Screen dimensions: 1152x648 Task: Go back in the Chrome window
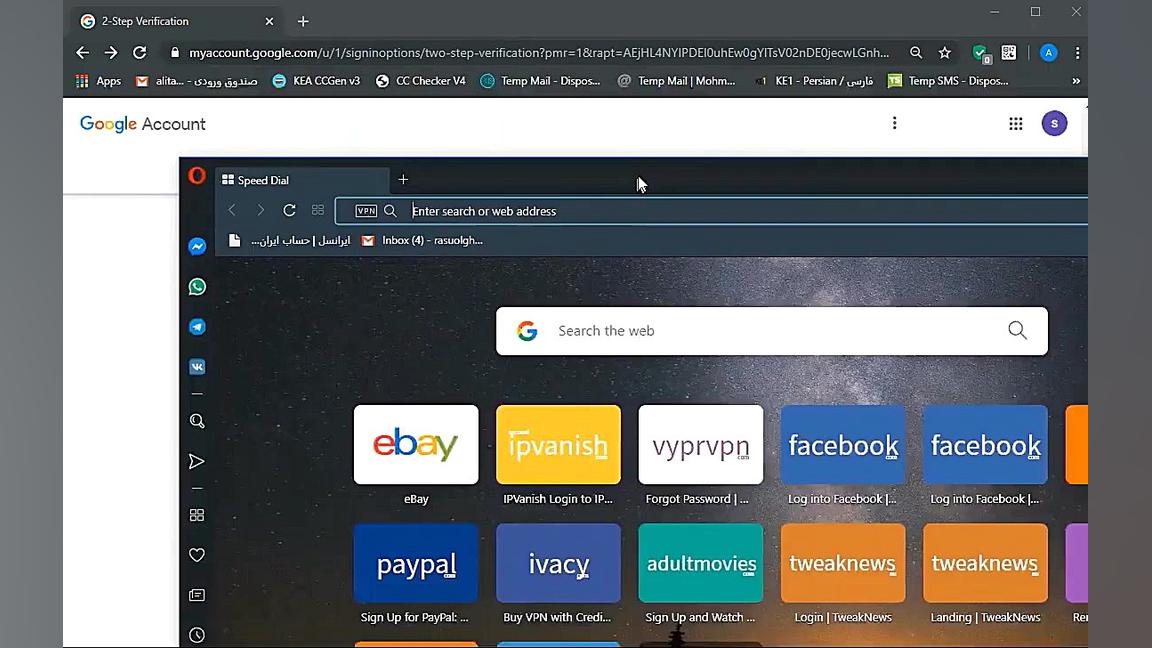tap(82, 53)
